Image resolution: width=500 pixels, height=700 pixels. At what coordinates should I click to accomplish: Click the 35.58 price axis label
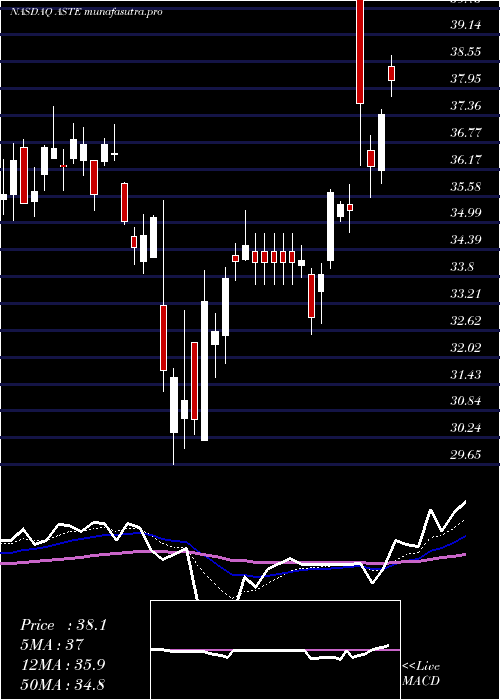coord(465,186)
